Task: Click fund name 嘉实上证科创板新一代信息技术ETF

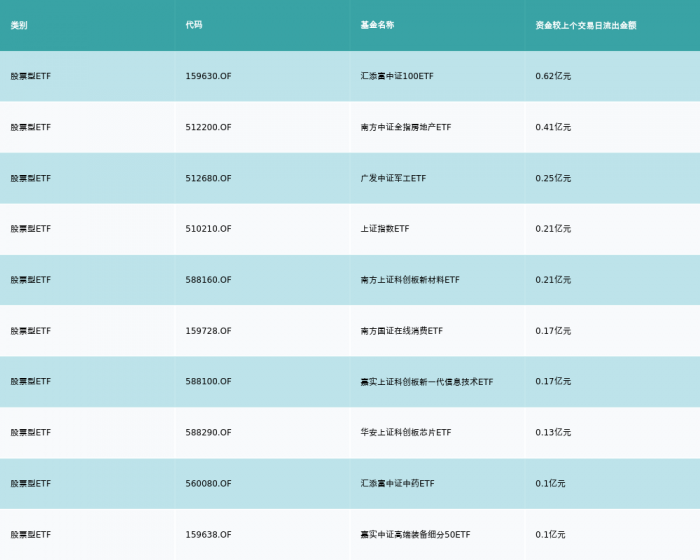Action: pos(427,382)
